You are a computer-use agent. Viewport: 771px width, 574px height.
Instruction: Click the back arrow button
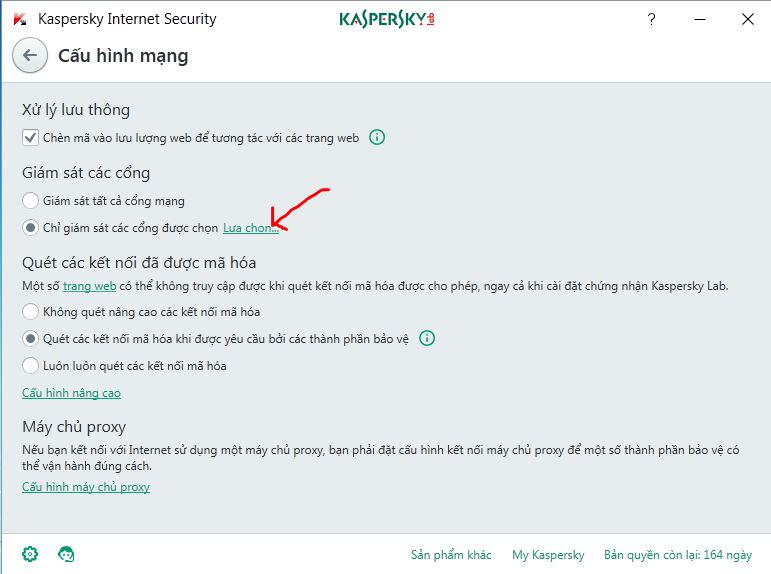tap(30, 56)
